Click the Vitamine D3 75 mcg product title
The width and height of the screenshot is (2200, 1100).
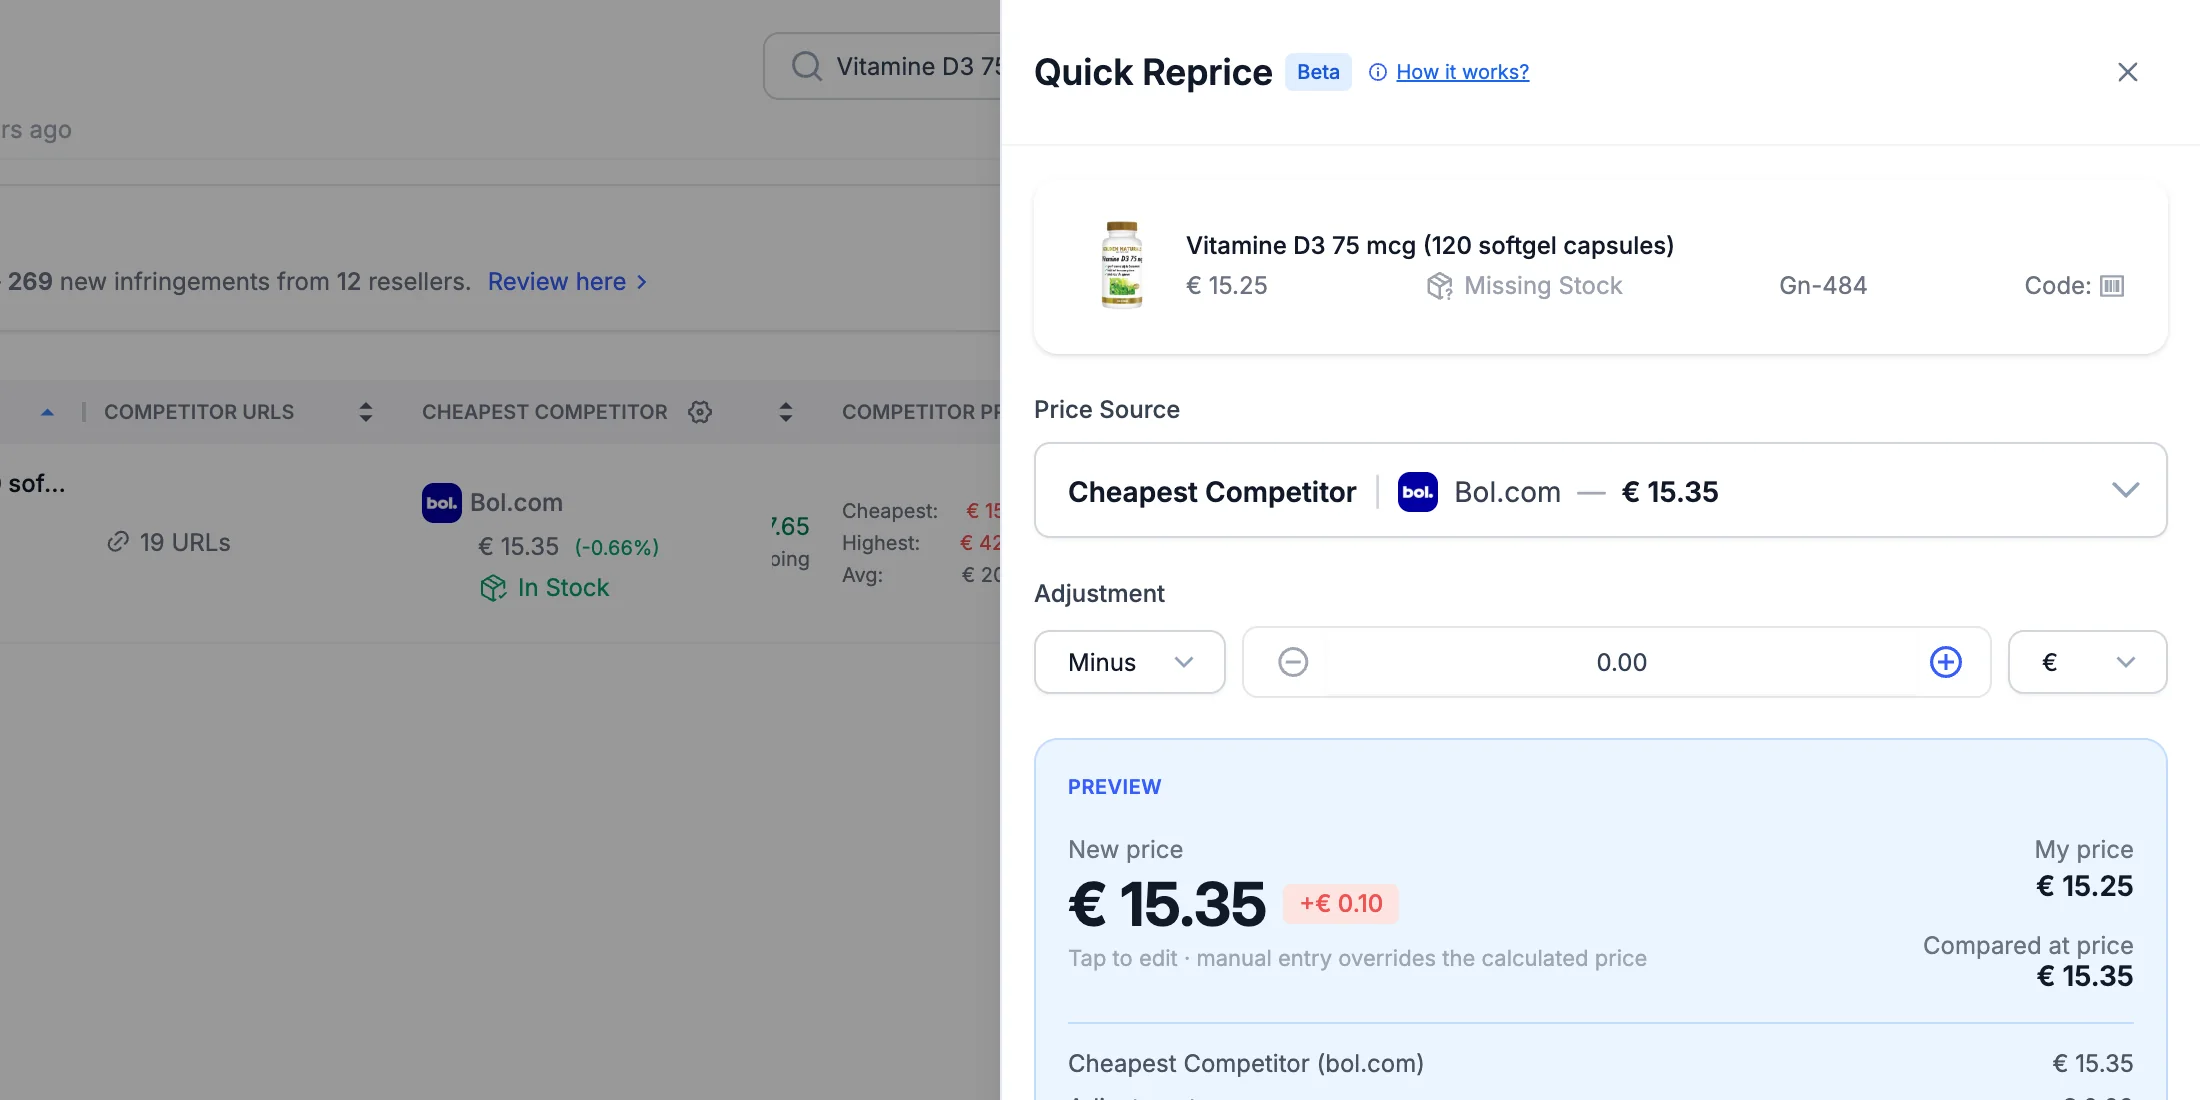click(1430, 246)
